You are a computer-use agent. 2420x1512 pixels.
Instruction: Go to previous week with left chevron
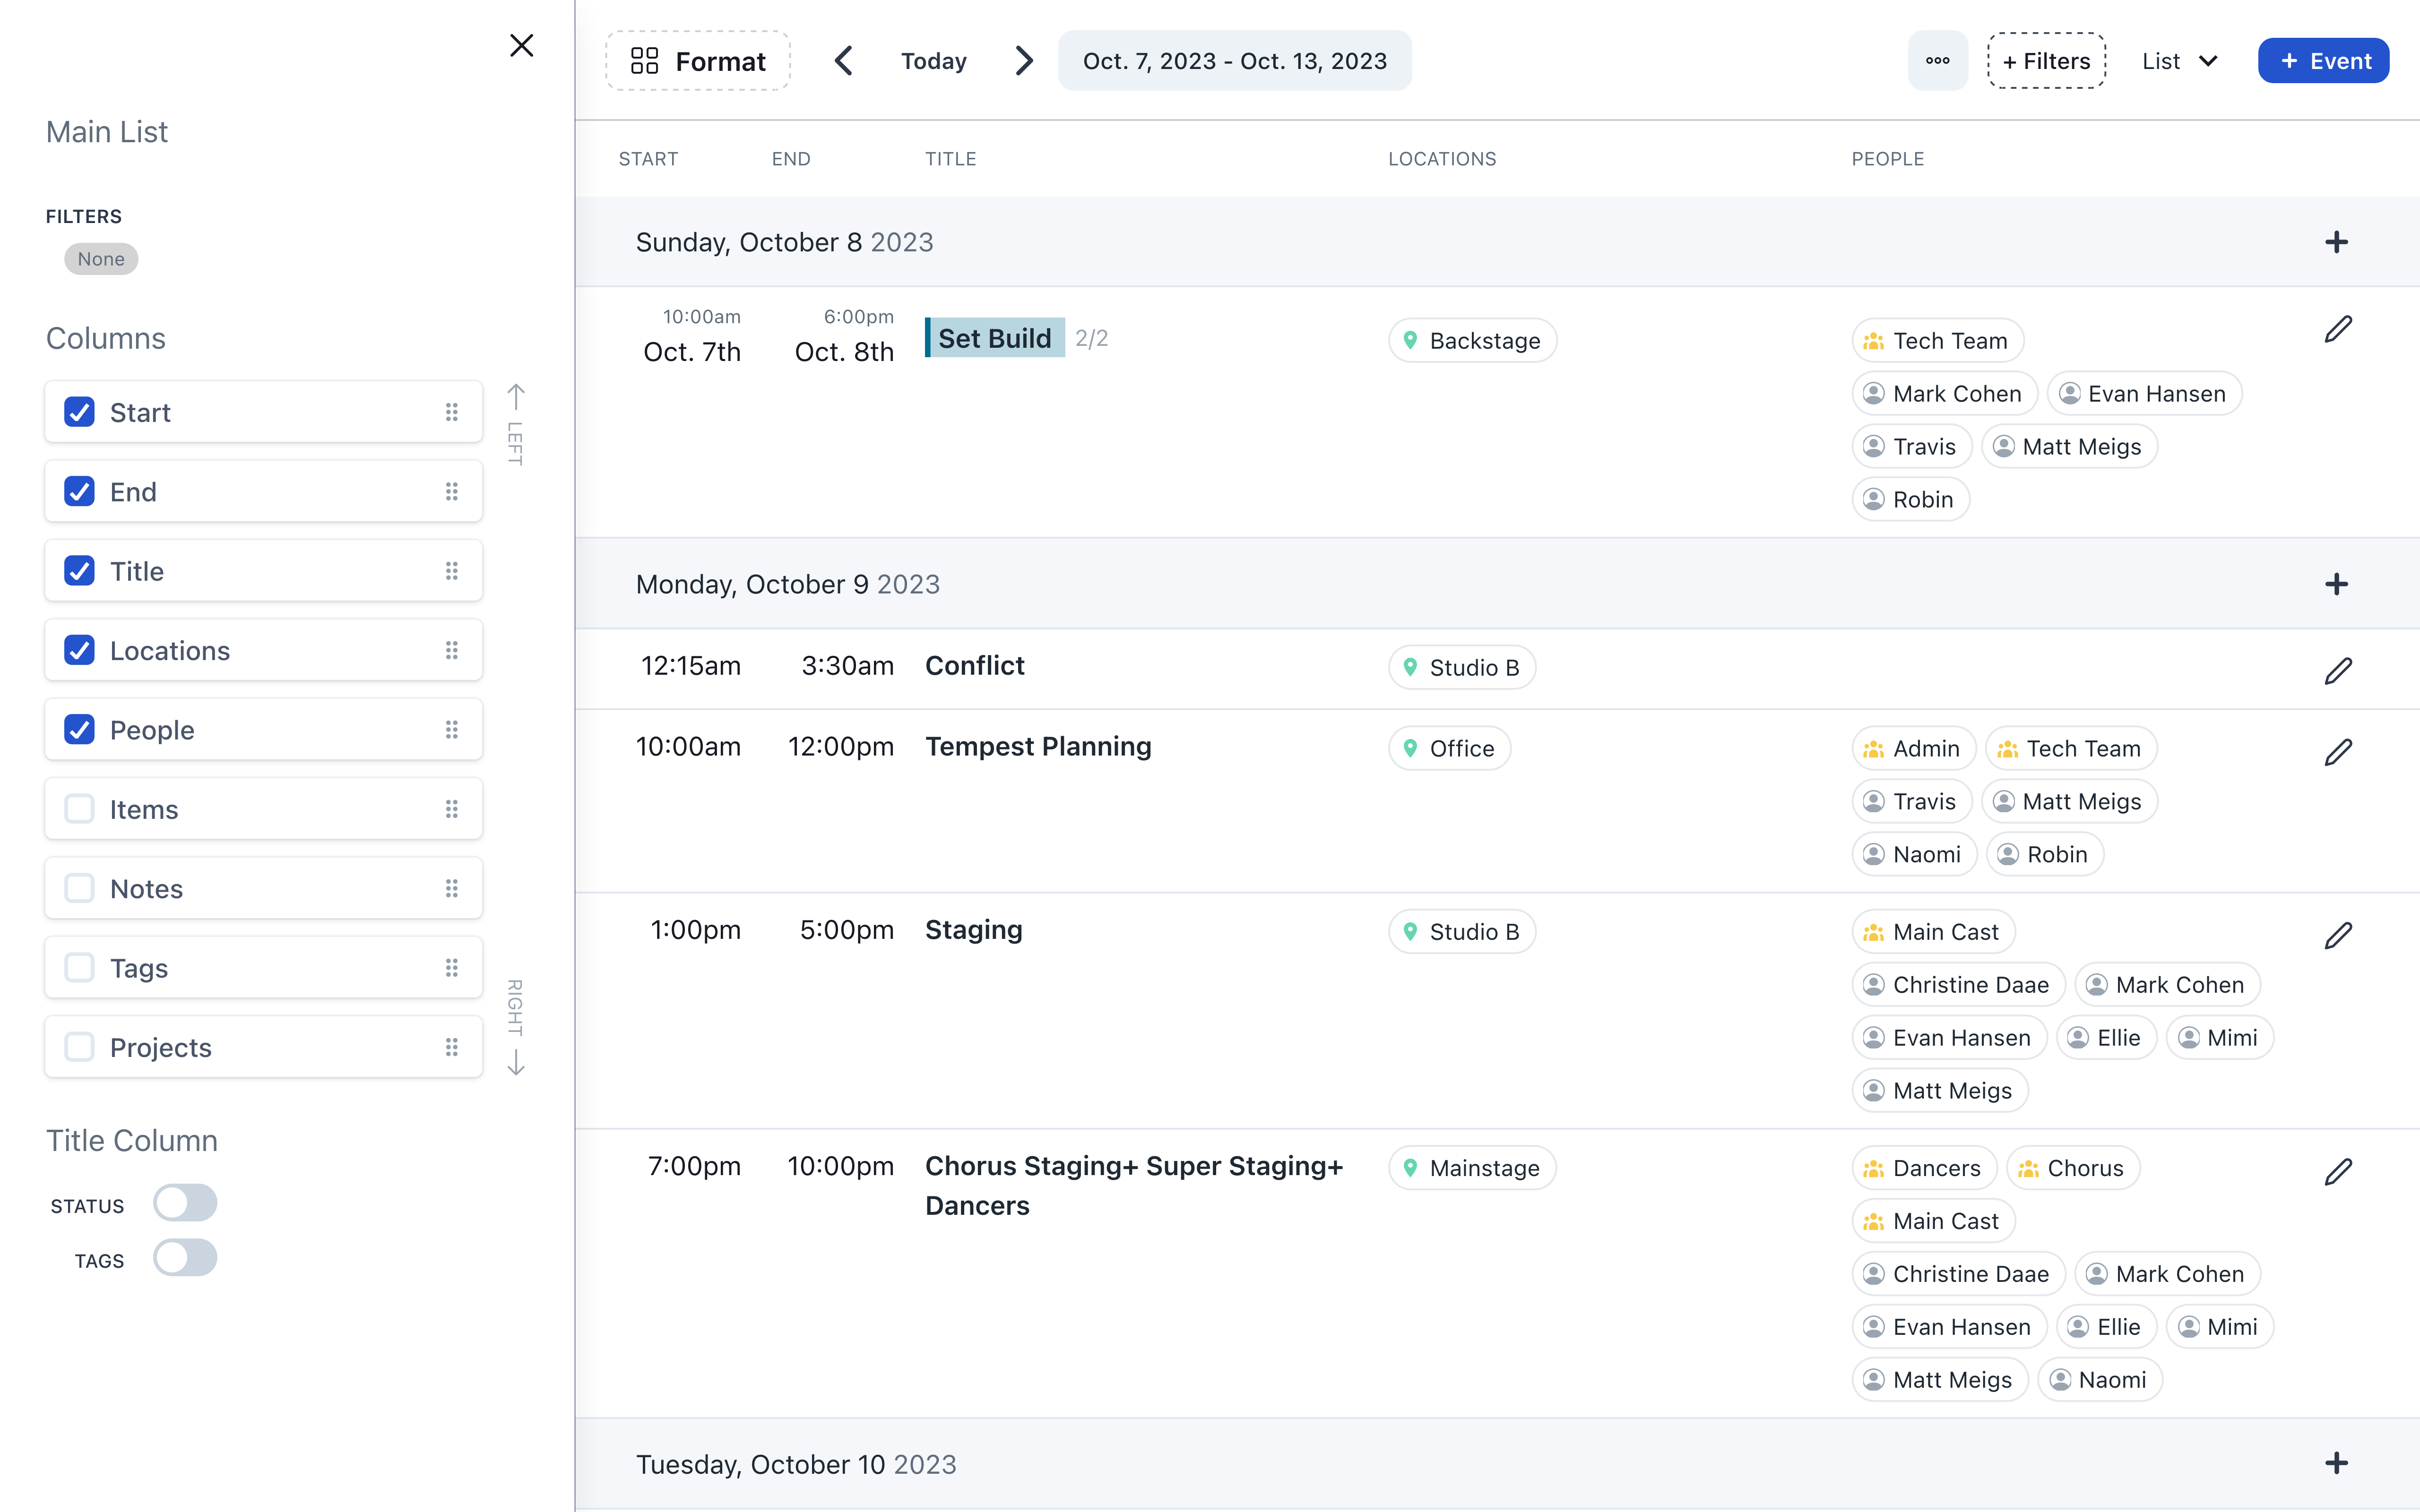(843, 61)
